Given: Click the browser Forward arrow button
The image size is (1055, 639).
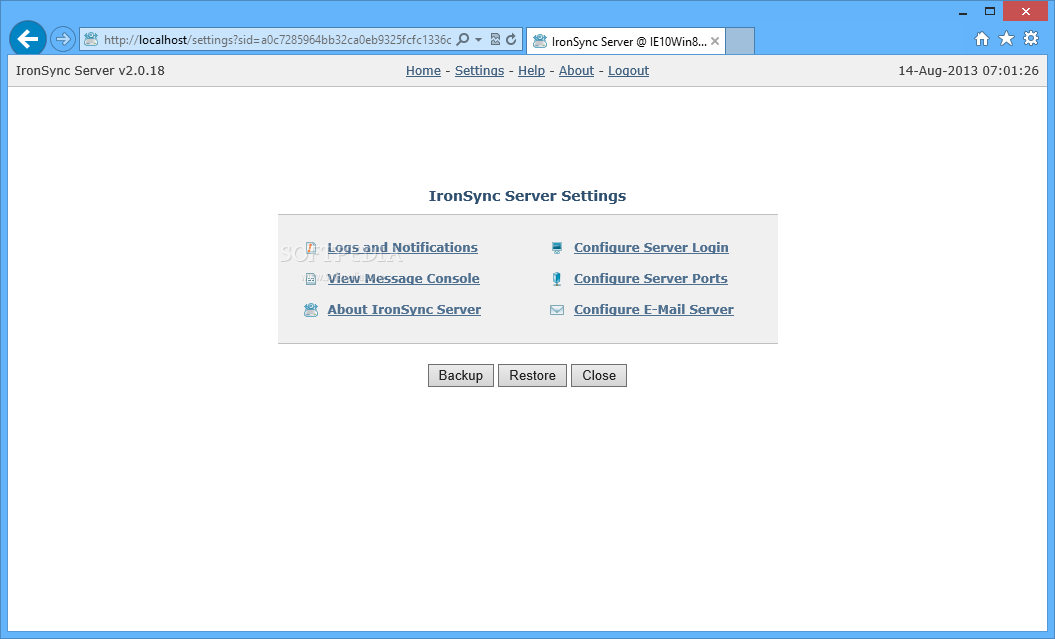Looking at the screenshot, I should coord(63,39).
